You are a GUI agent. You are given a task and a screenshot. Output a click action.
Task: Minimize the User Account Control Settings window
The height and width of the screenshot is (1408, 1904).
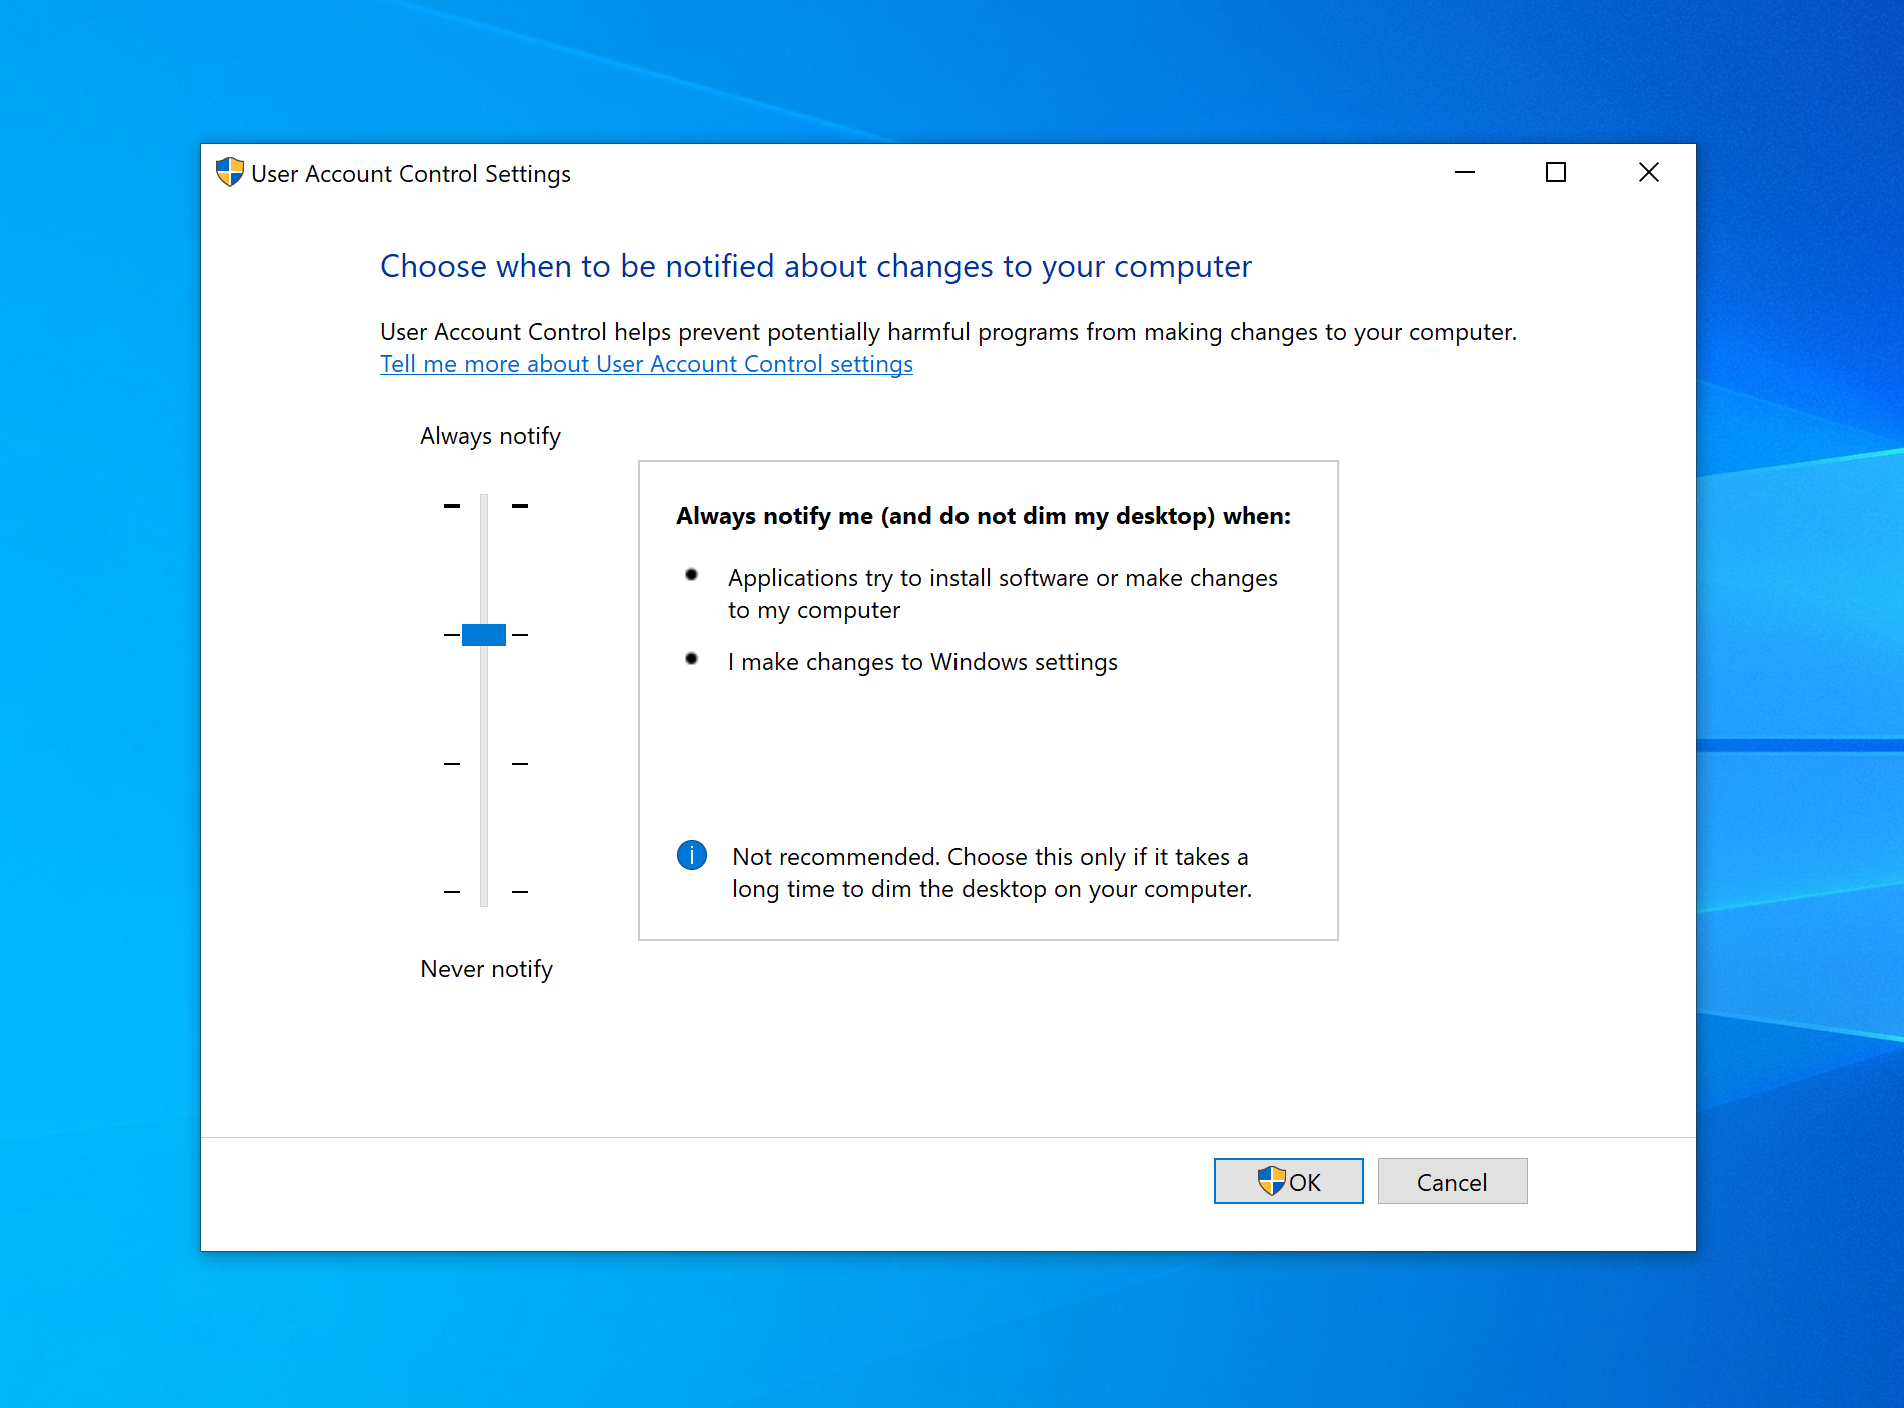[x=1464, y=173]
